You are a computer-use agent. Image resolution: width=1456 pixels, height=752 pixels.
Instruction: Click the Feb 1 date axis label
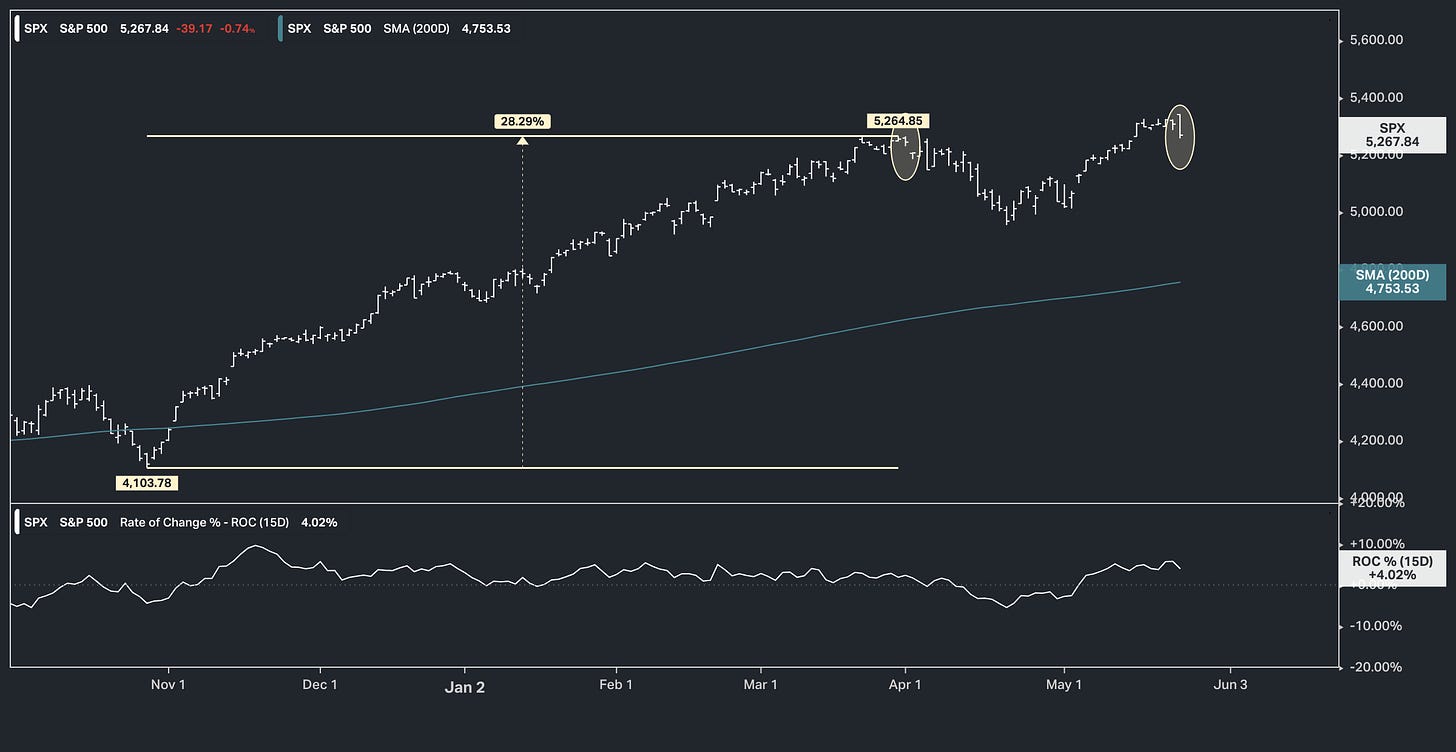pos(616,685)
